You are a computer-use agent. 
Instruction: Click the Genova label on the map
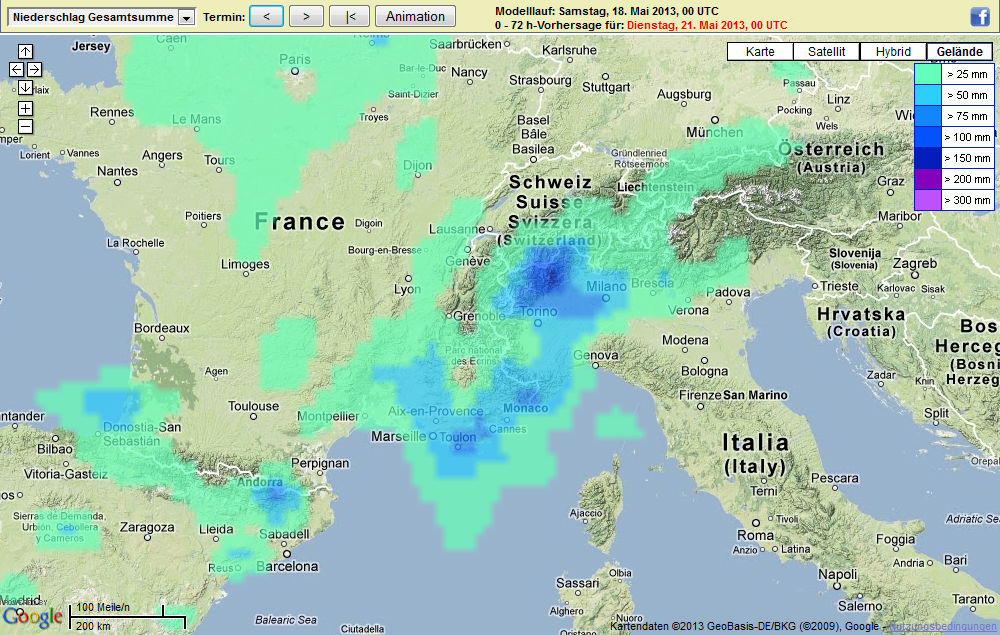click(596, 355)
